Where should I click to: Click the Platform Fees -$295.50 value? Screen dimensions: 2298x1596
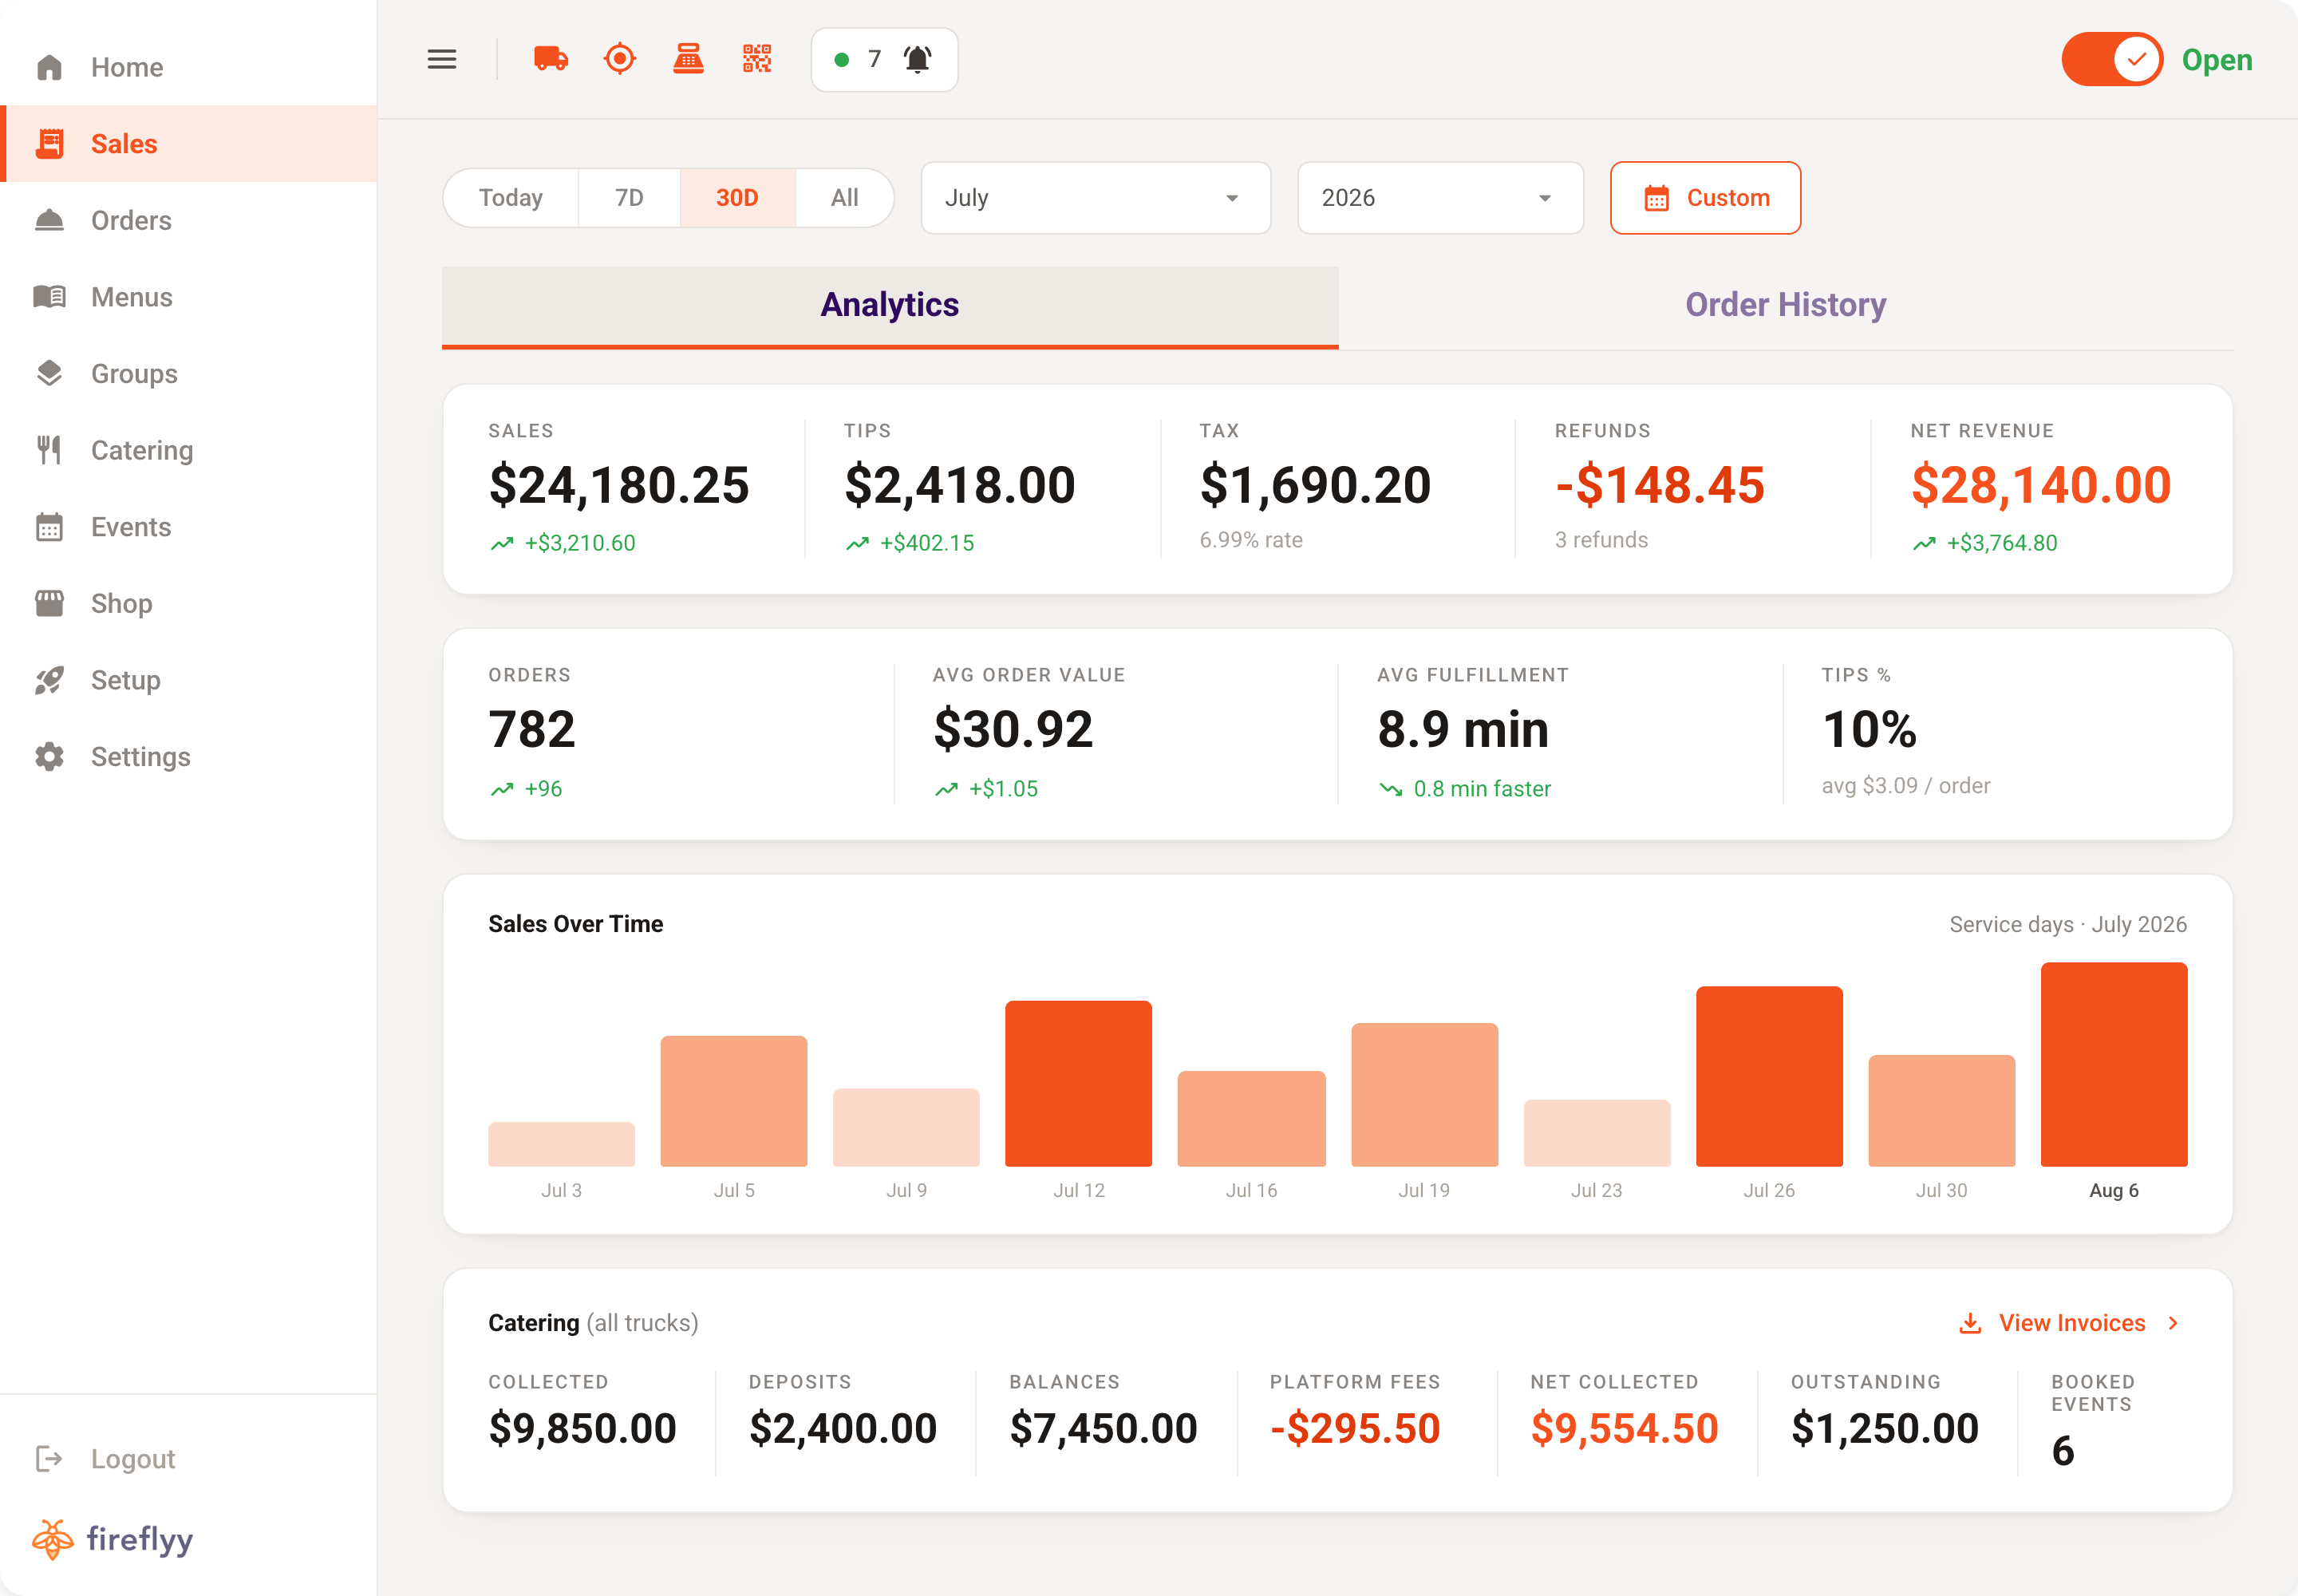coord(1355,1428)
